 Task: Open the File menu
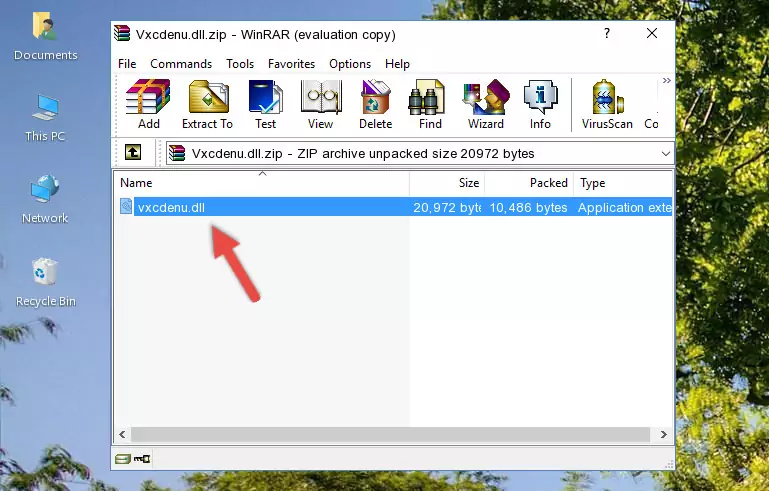[127, 64]
